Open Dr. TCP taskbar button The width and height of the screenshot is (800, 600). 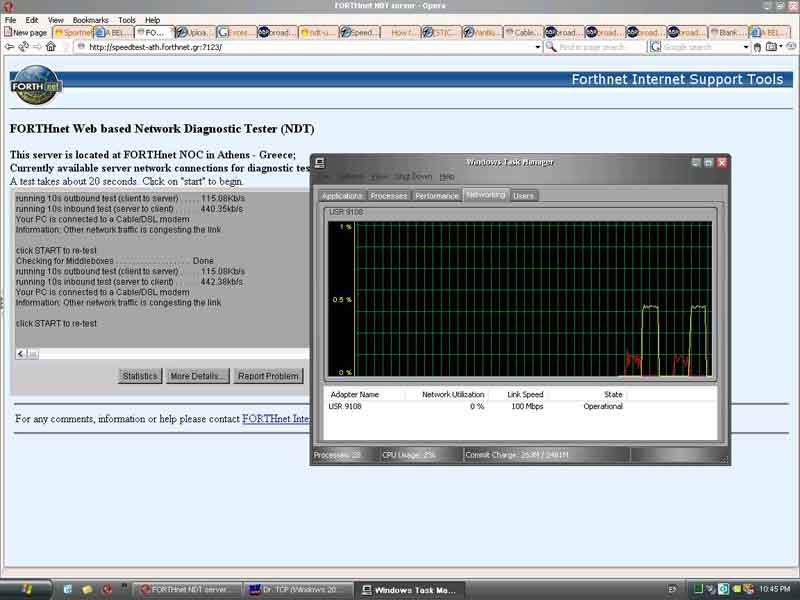(297, 590)
